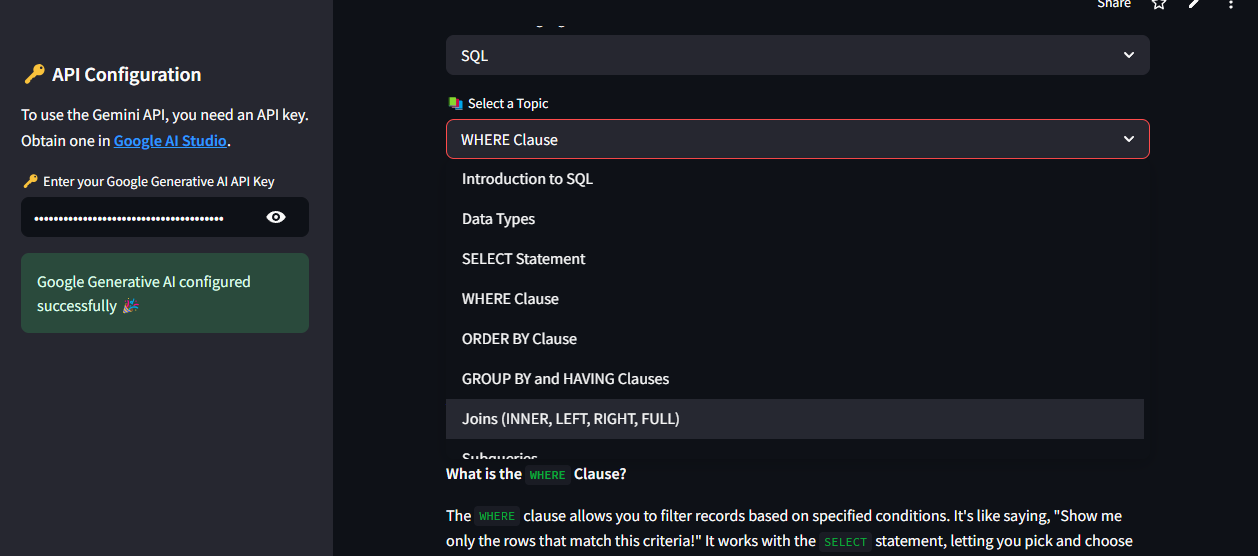Select SELECT Statement from the list
1258x556 pixels.
click(x=524, y=259)
